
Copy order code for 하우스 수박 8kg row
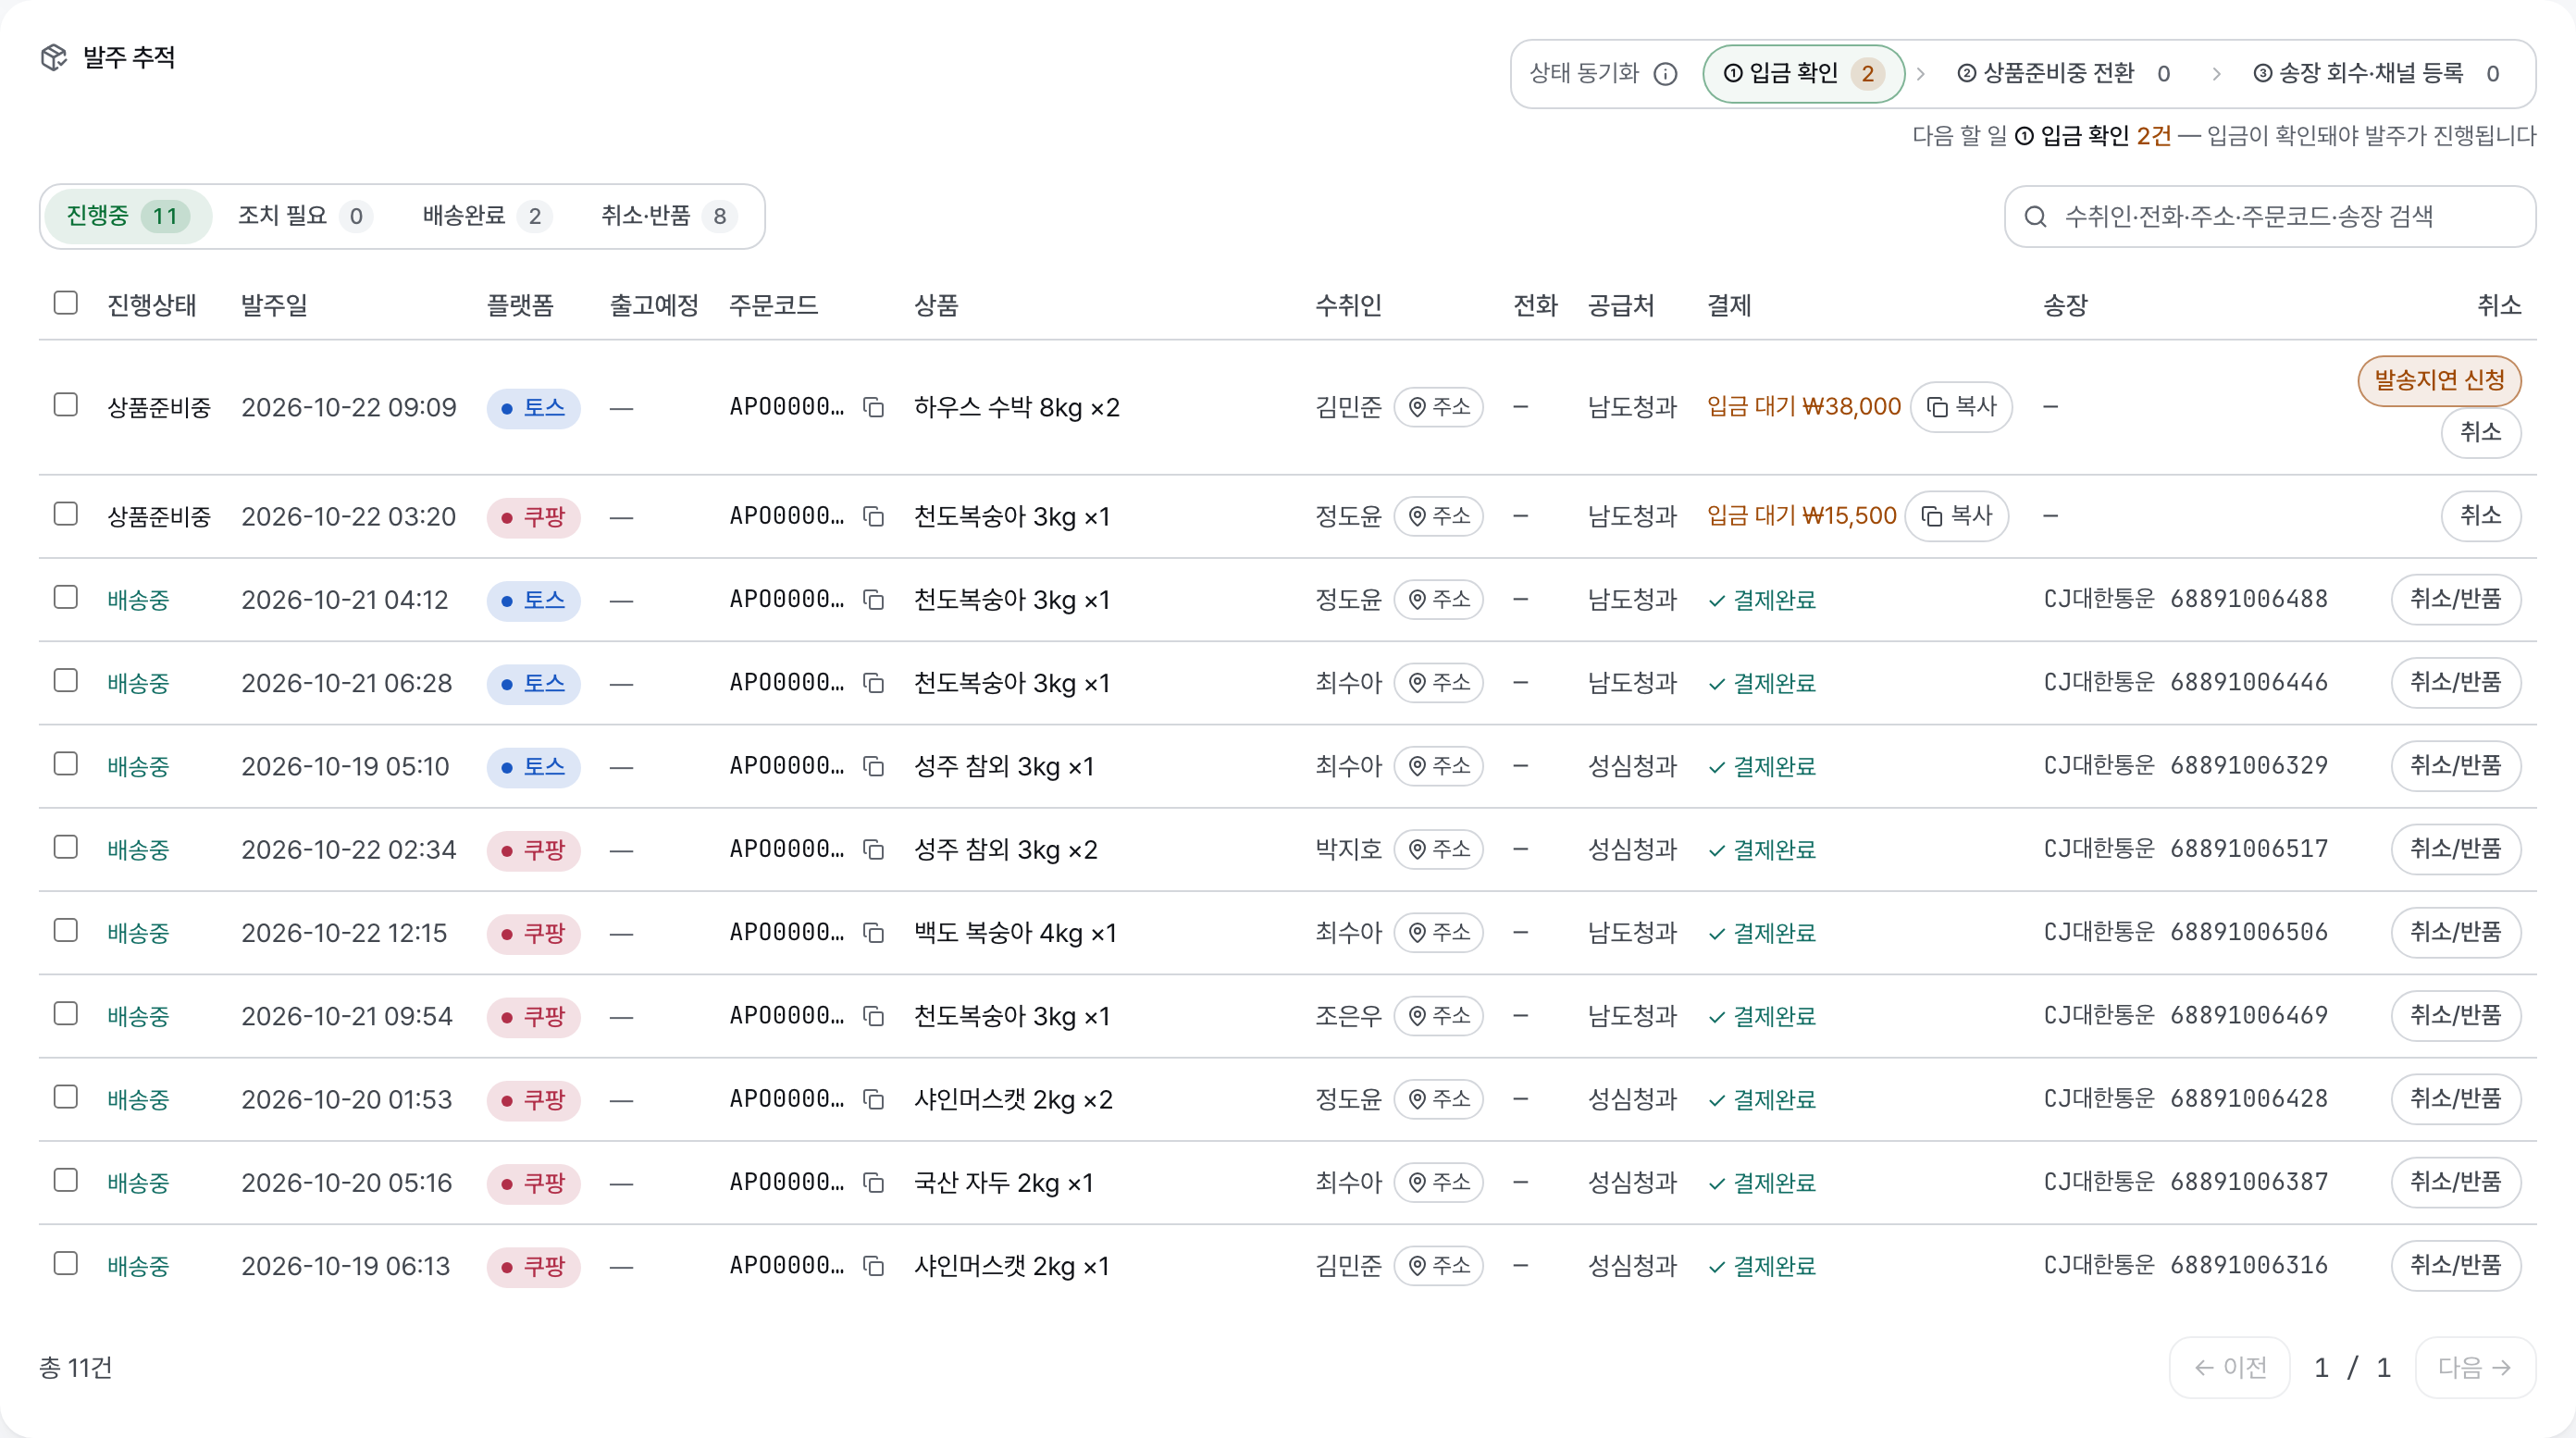pyautogui.click(x=873, y=407)
